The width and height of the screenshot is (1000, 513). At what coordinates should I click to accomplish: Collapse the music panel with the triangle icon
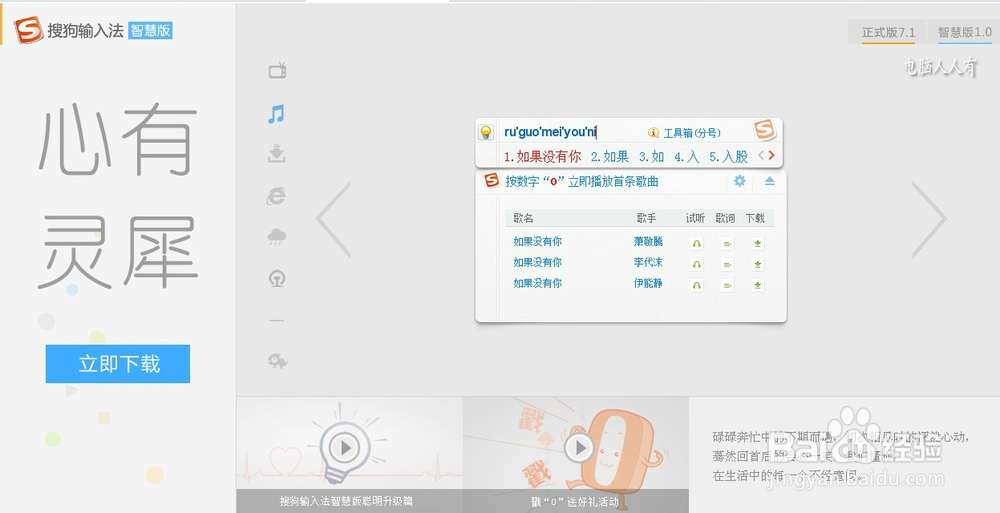point(769,181)
